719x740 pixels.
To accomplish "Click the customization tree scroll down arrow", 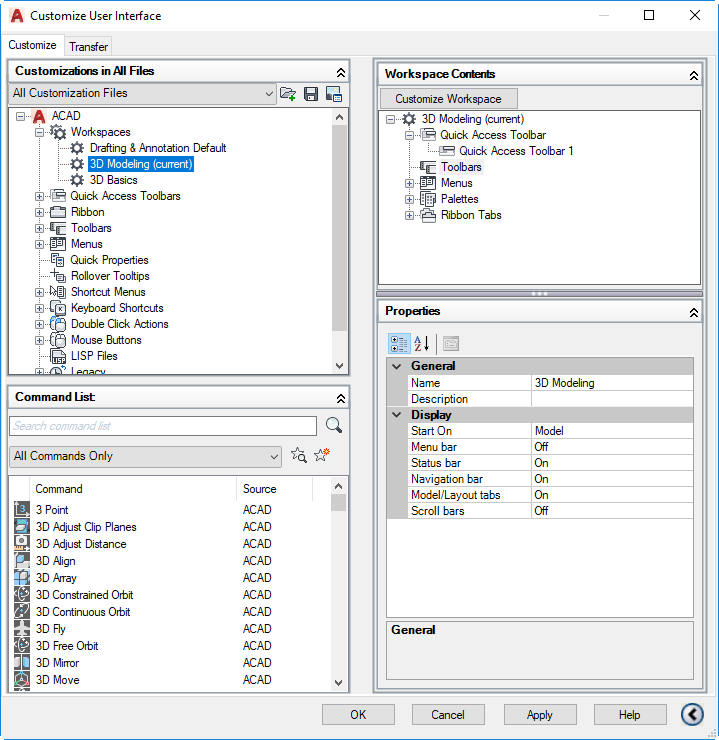I will (339, 366).
